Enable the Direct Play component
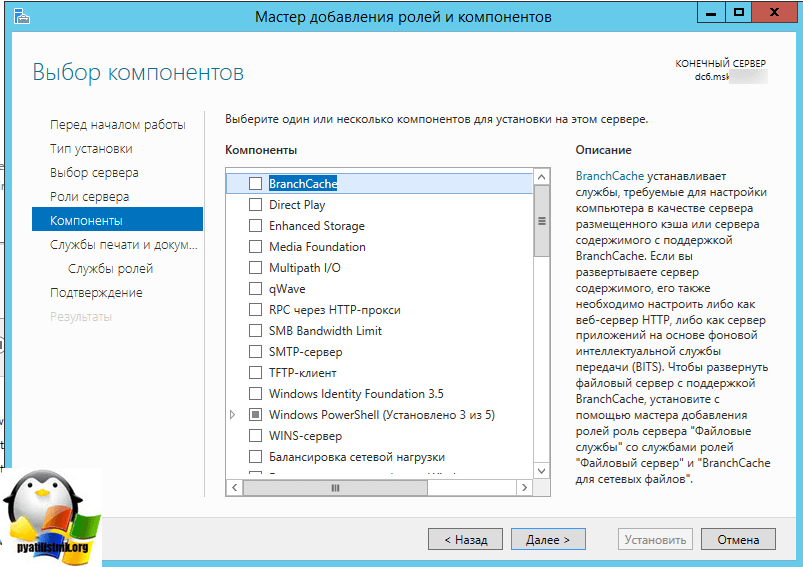The height and width of the screenshot is (567, 803). [x=256, y=205]
